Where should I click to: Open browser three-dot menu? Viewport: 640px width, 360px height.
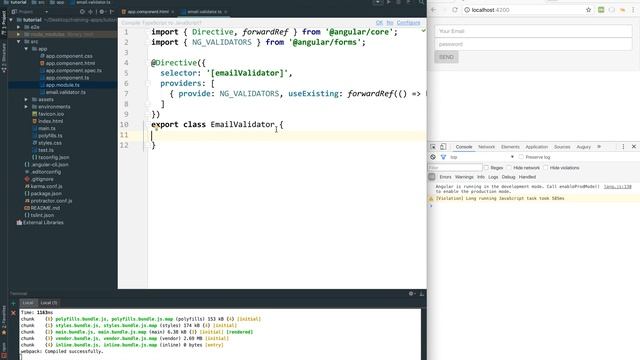click(633, 10)
